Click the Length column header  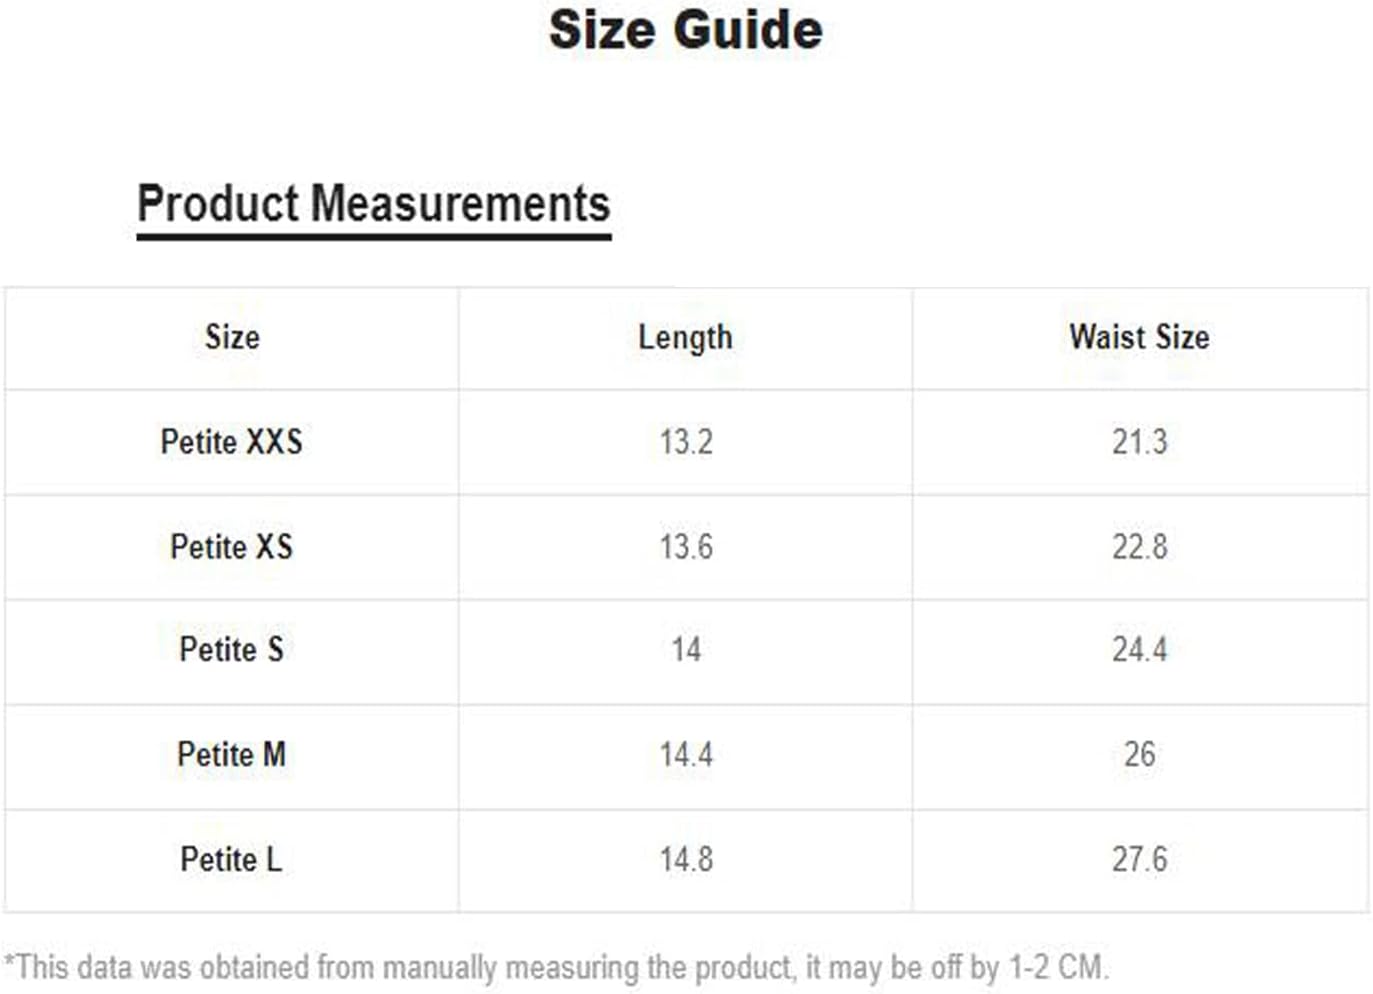tap(686, 338)
